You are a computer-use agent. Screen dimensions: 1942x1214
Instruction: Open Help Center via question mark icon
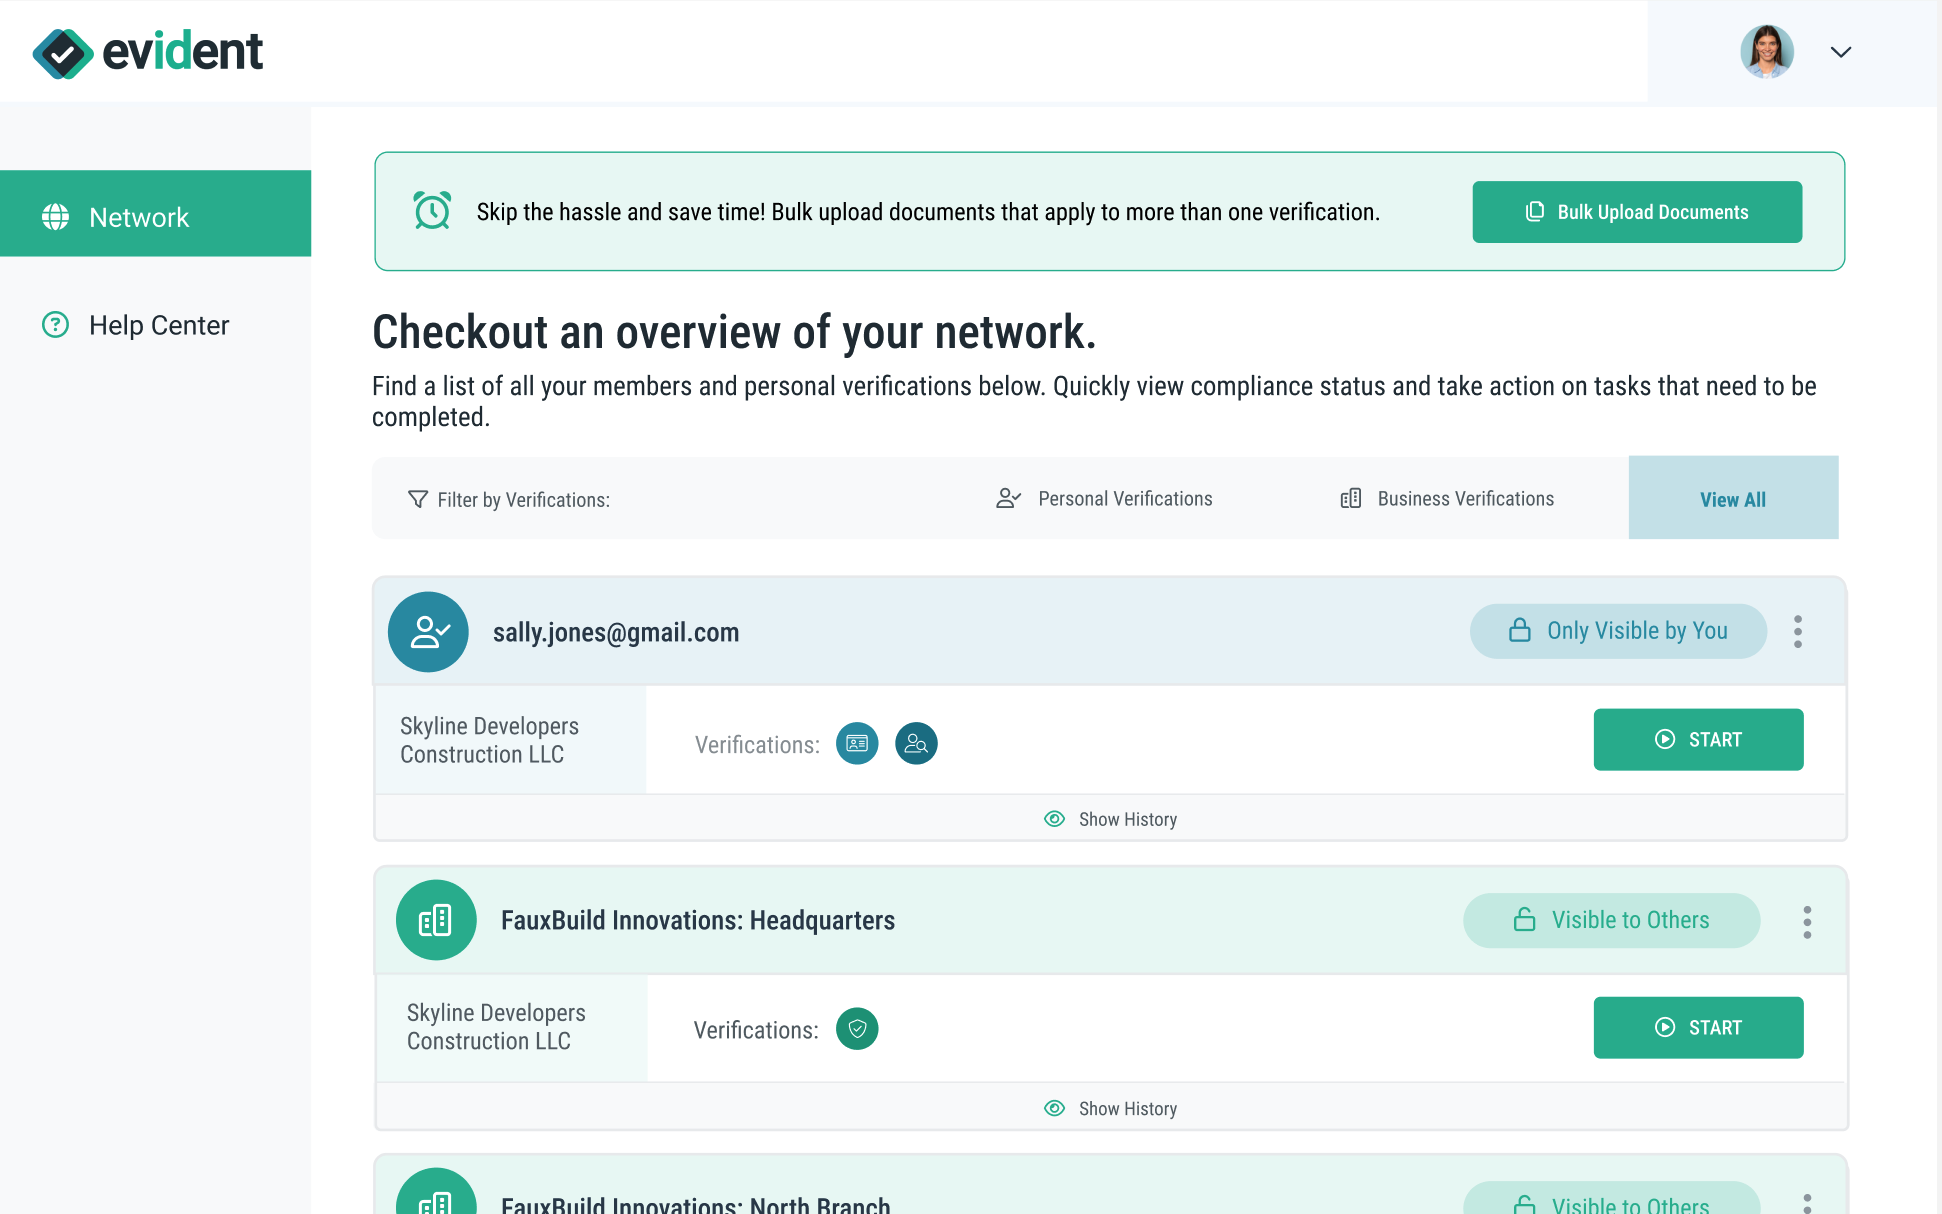(55, 325)
